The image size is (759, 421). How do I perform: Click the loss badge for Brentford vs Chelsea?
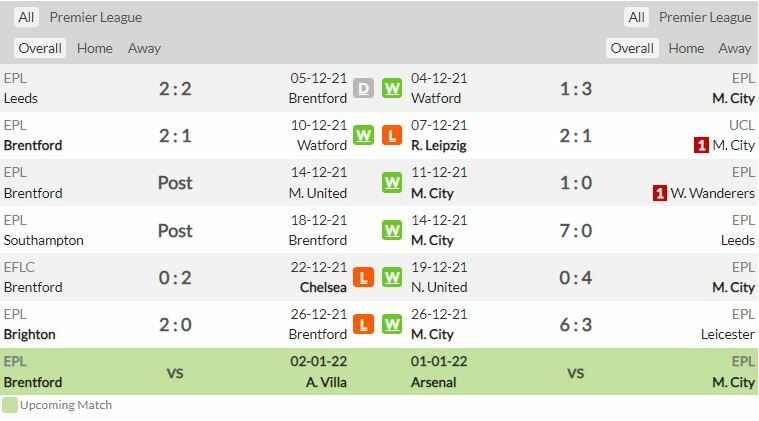[x=363, y=277]
